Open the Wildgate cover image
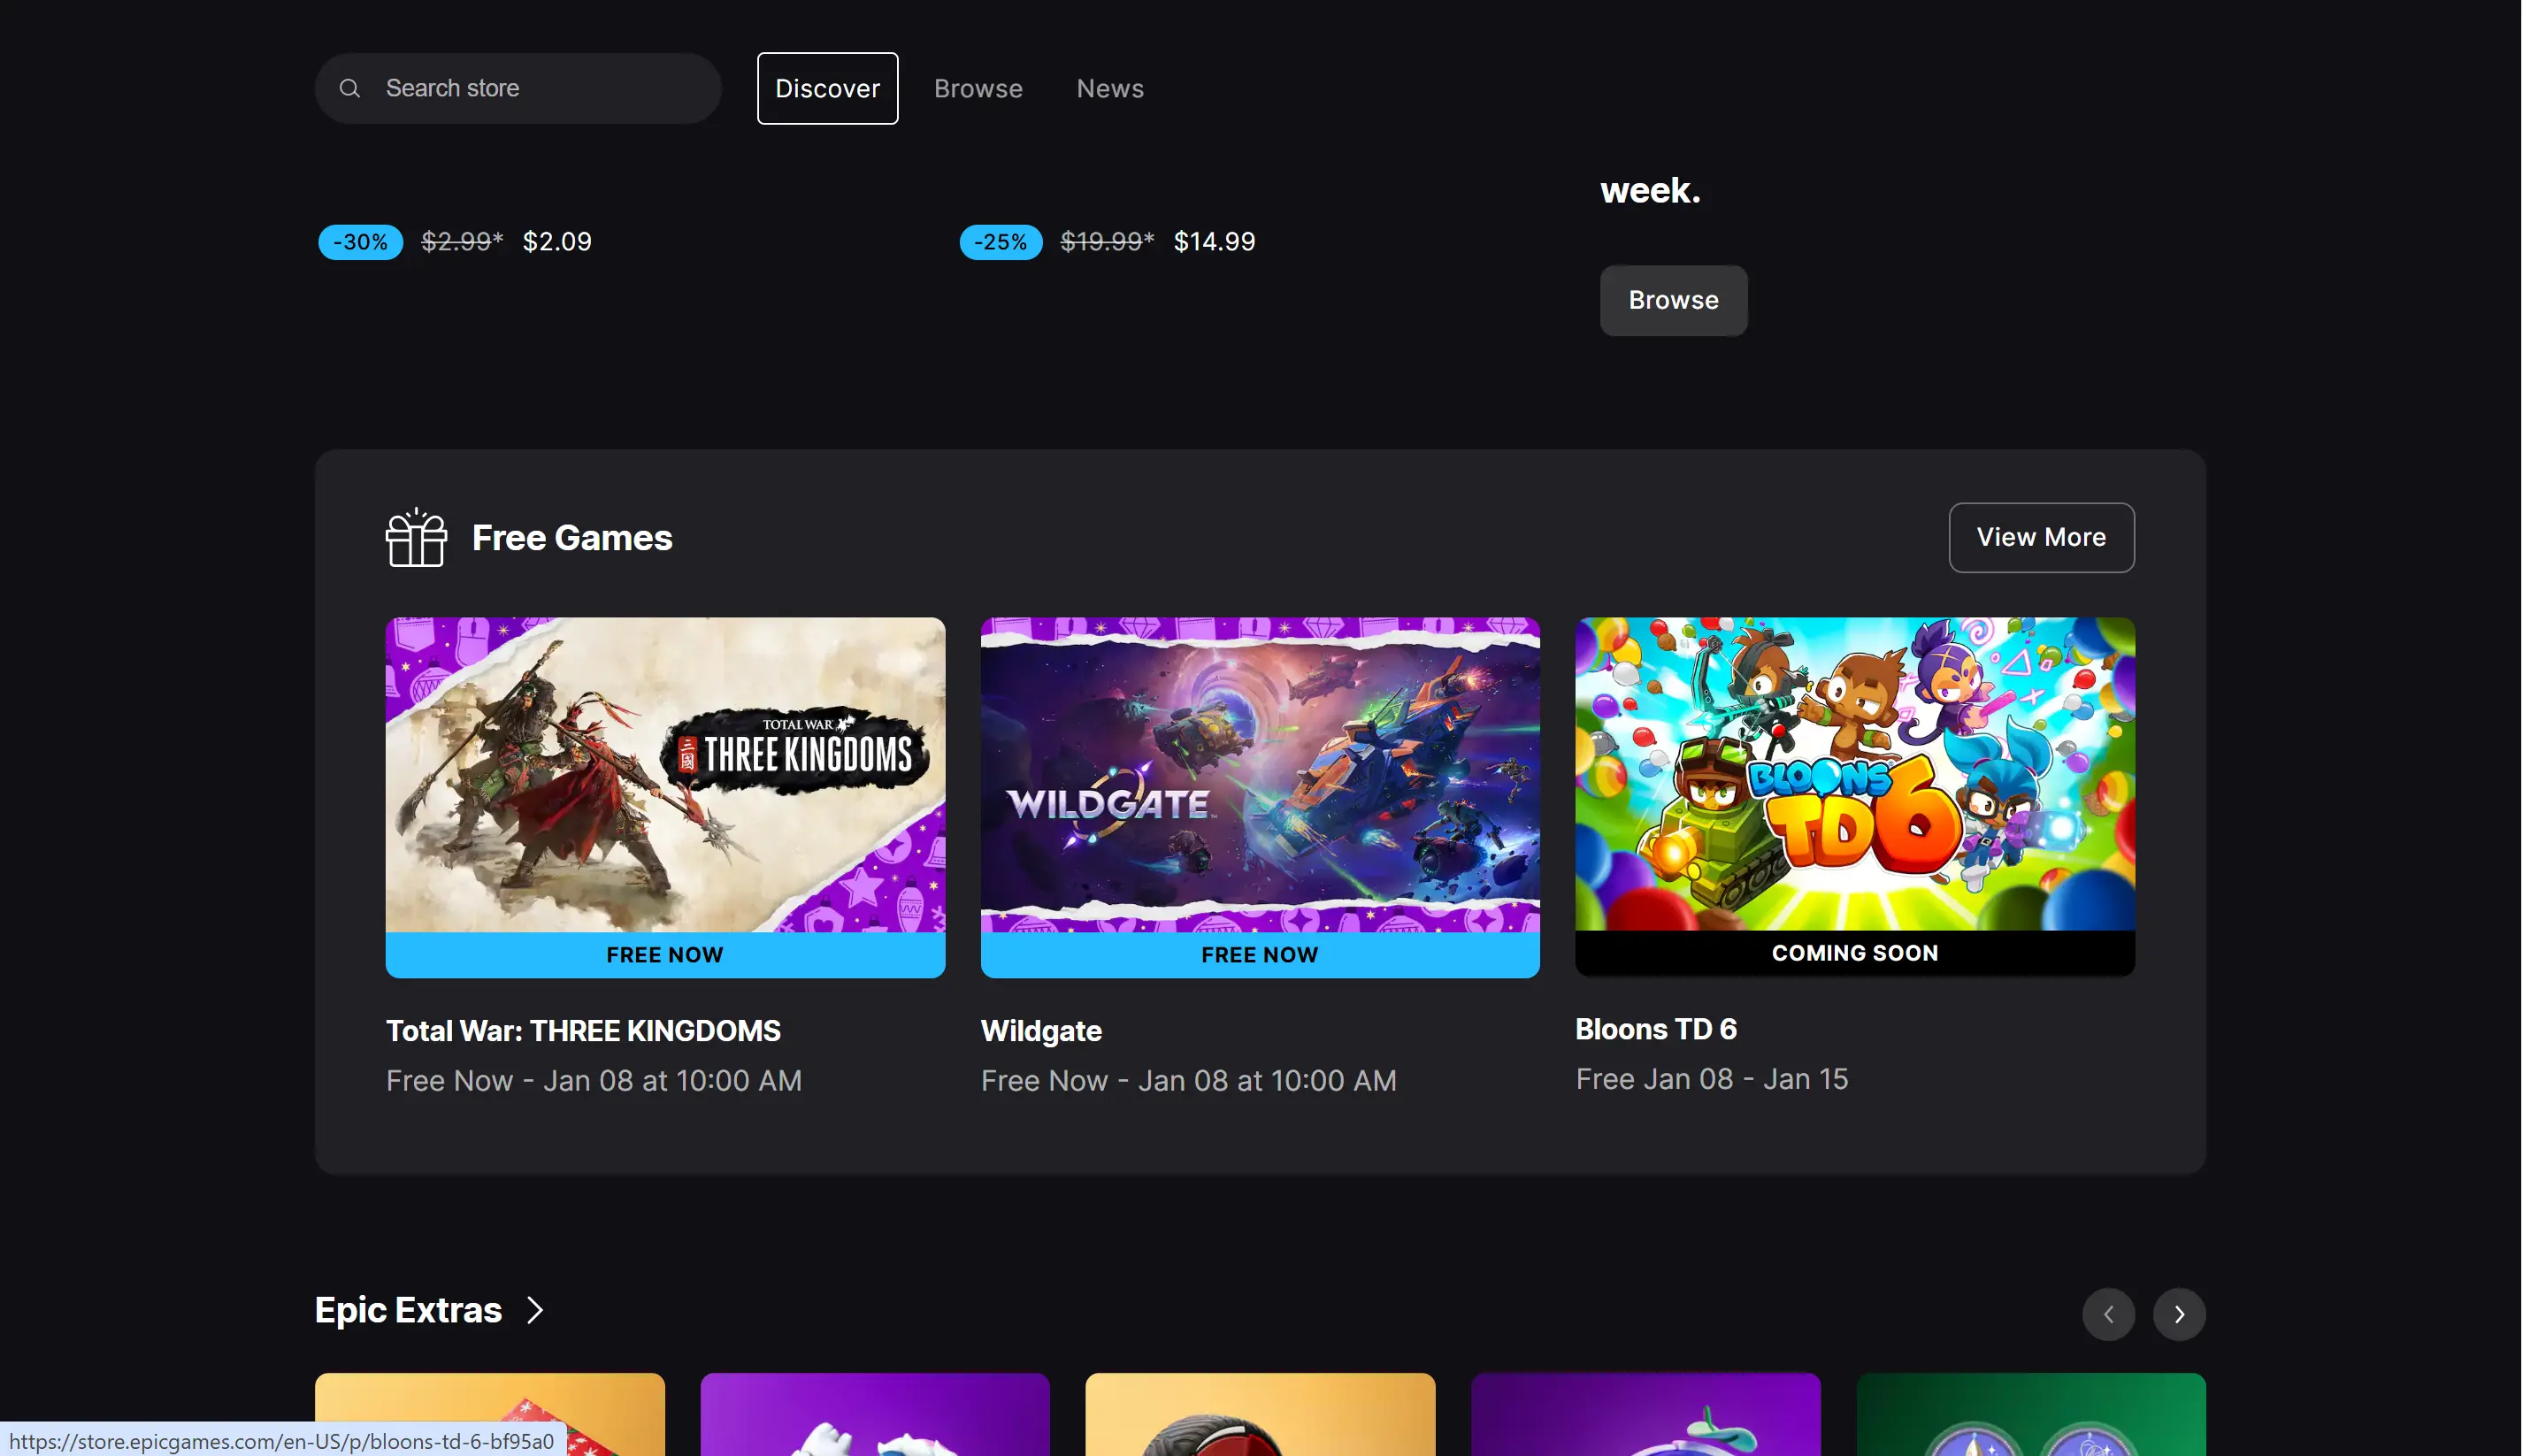This screenshot has width=2523, height=1456. point(1260,775)
